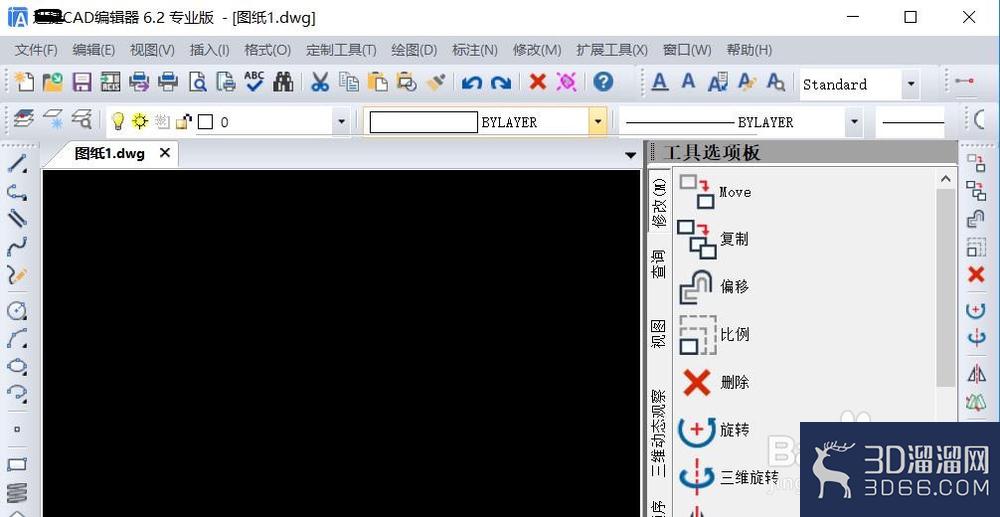Toggle the layer lock padlock icon
The width and height of the screenshot is (1000, 517).
183,122
